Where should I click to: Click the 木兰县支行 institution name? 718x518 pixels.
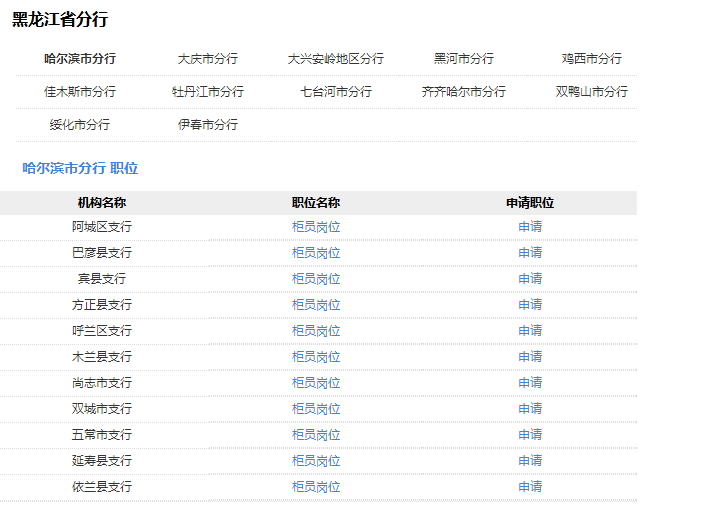click(x=102, y=357)
